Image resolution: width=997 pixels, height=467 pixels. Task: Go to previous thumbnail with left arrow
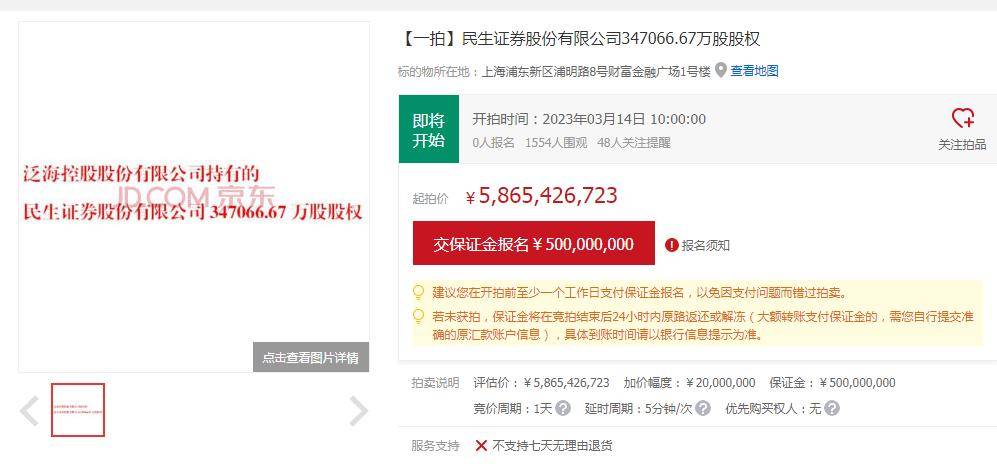click(x=29, y=410)
